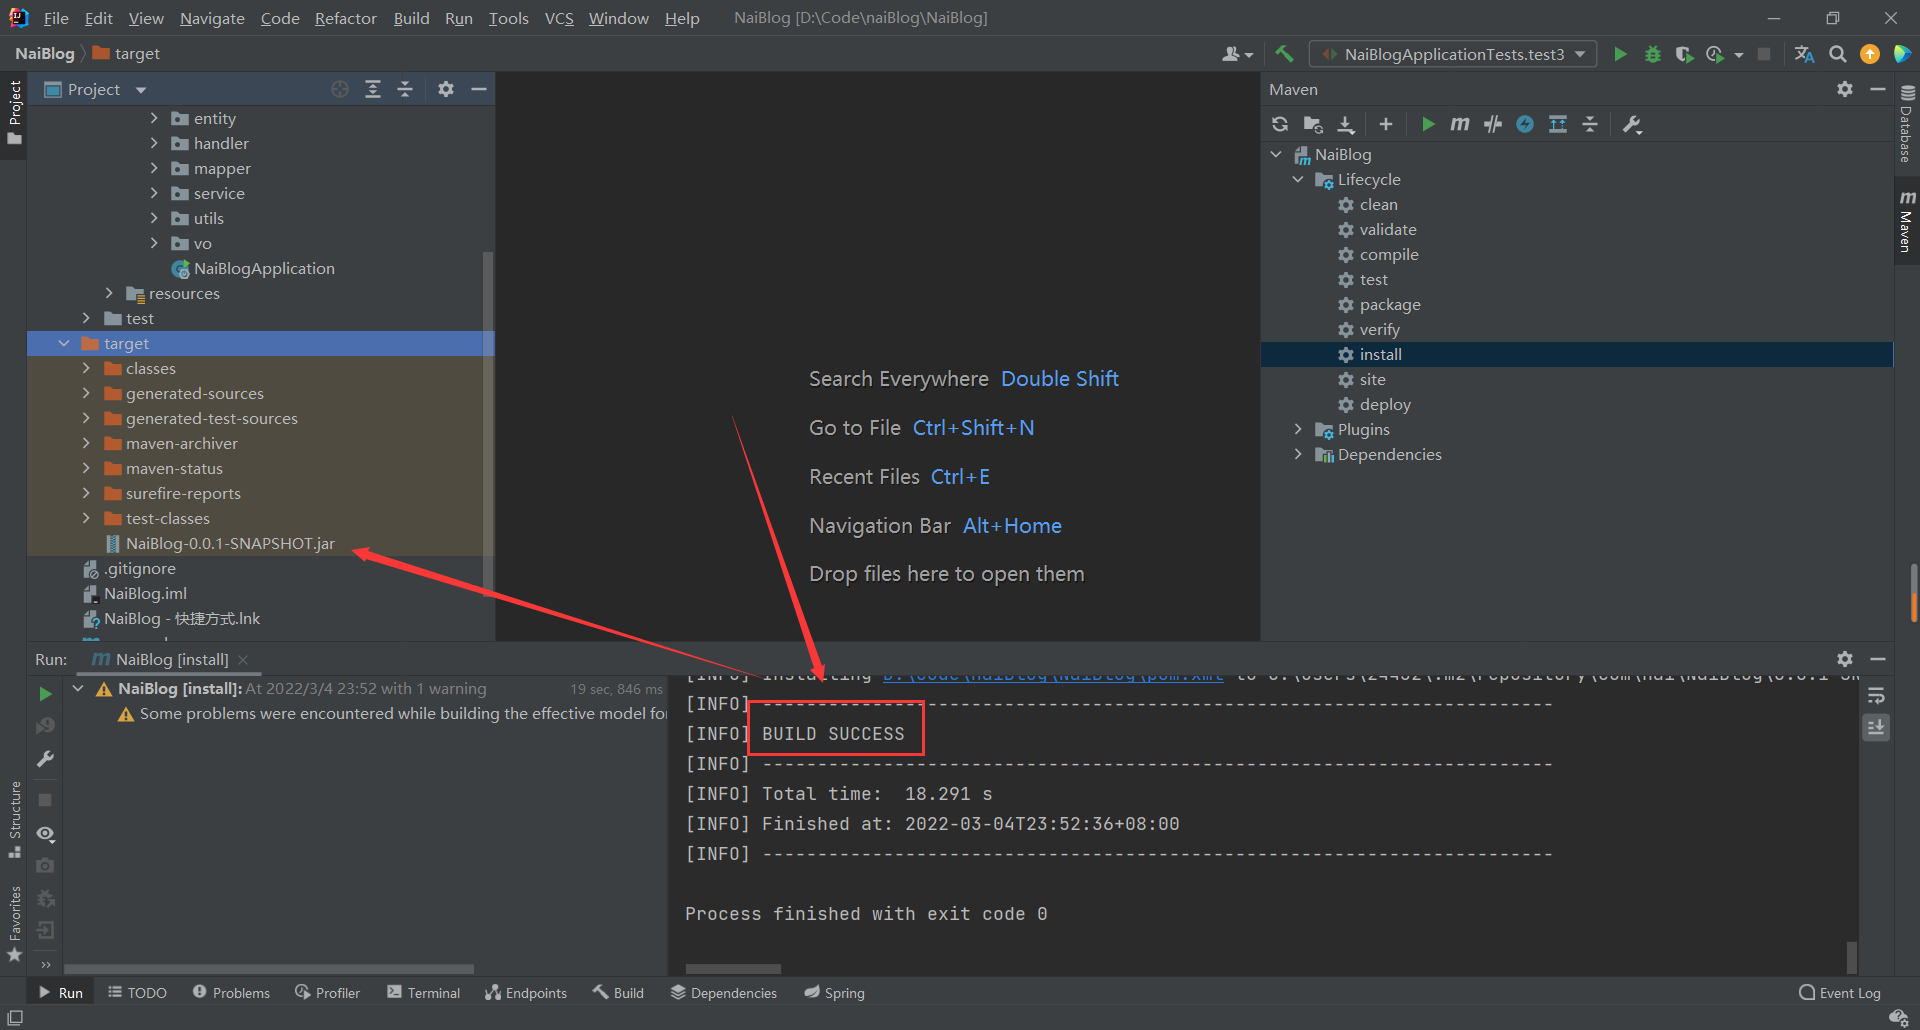Open Run panel gear settings
Screen dimensions: 1920x1030
pos(1845,659)
